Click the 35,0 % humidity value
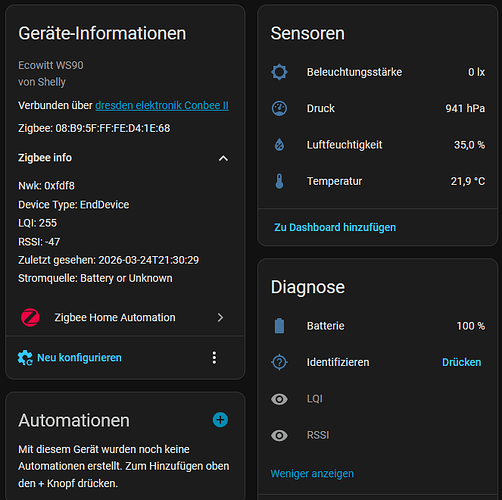This screenshot has width=502, height=500. (x=469, y=145)
